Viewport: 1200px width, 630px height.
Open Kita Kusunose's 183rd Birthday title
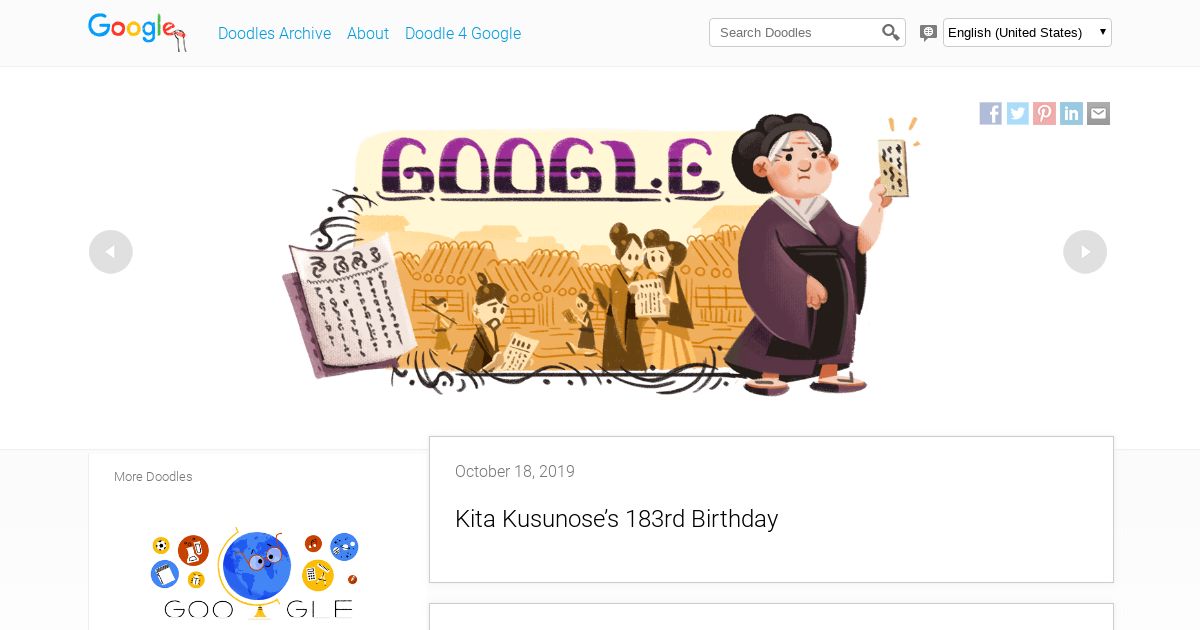pyautogui.click(x=616, y=519)
